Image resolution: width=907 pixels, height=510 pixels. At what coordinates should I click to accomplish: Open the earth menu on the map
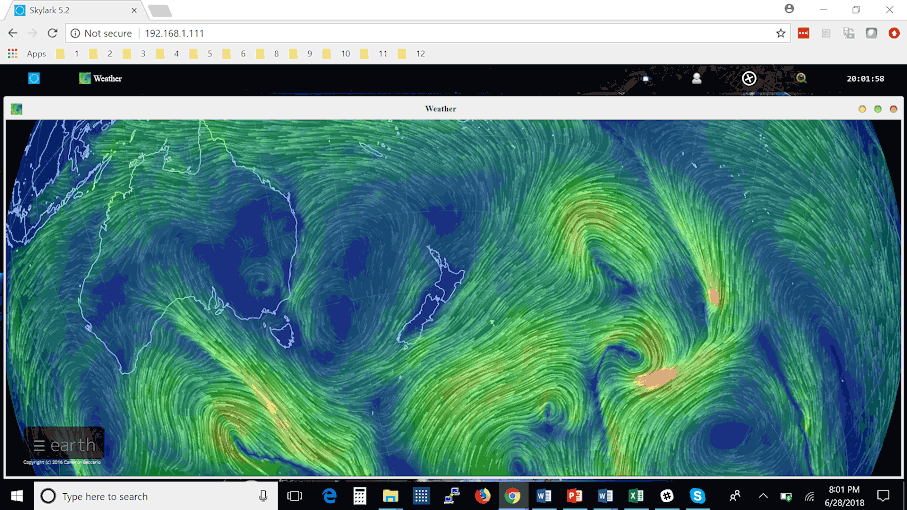[x=64, y=445]
